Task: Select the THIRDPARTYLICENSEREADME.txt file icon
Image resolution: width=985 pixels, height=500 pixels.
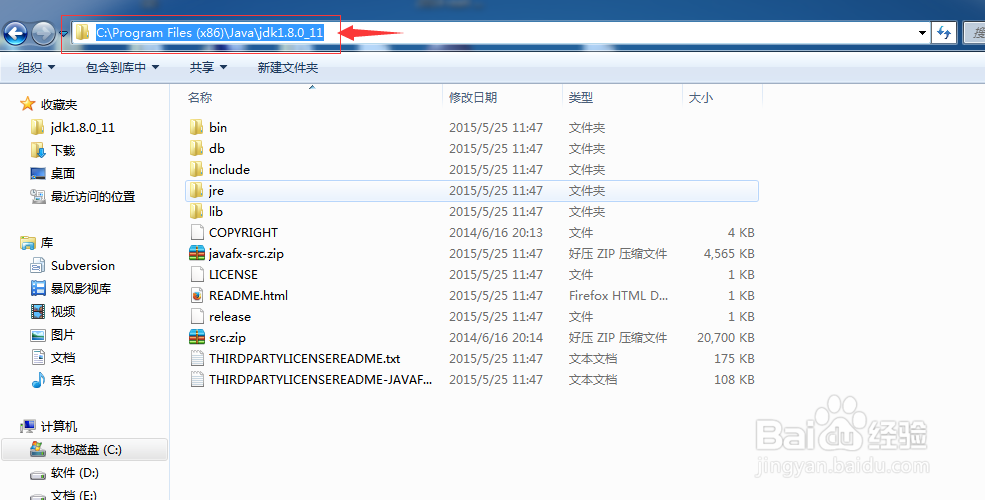Action: [x=197, y=359]
